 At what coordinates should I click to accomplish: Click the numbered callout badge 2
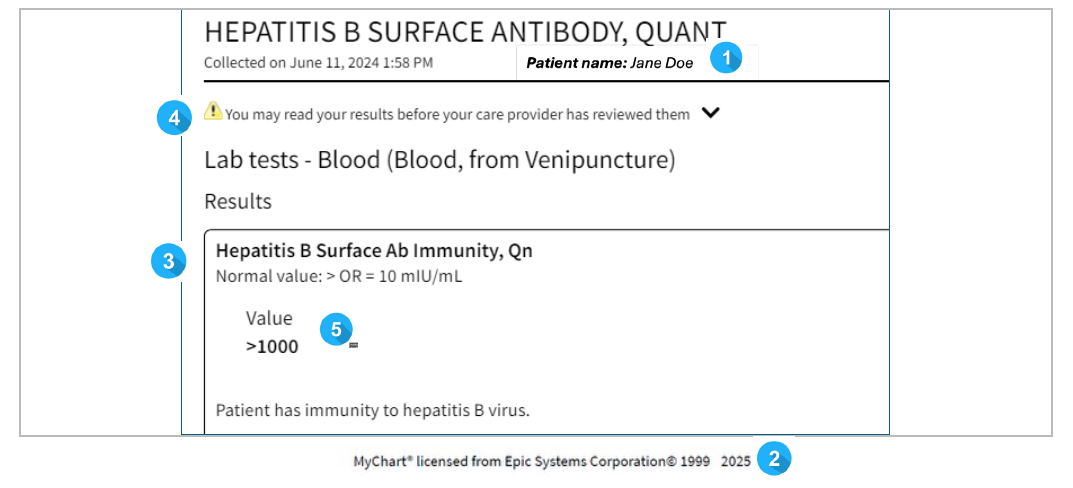[773, 459]
